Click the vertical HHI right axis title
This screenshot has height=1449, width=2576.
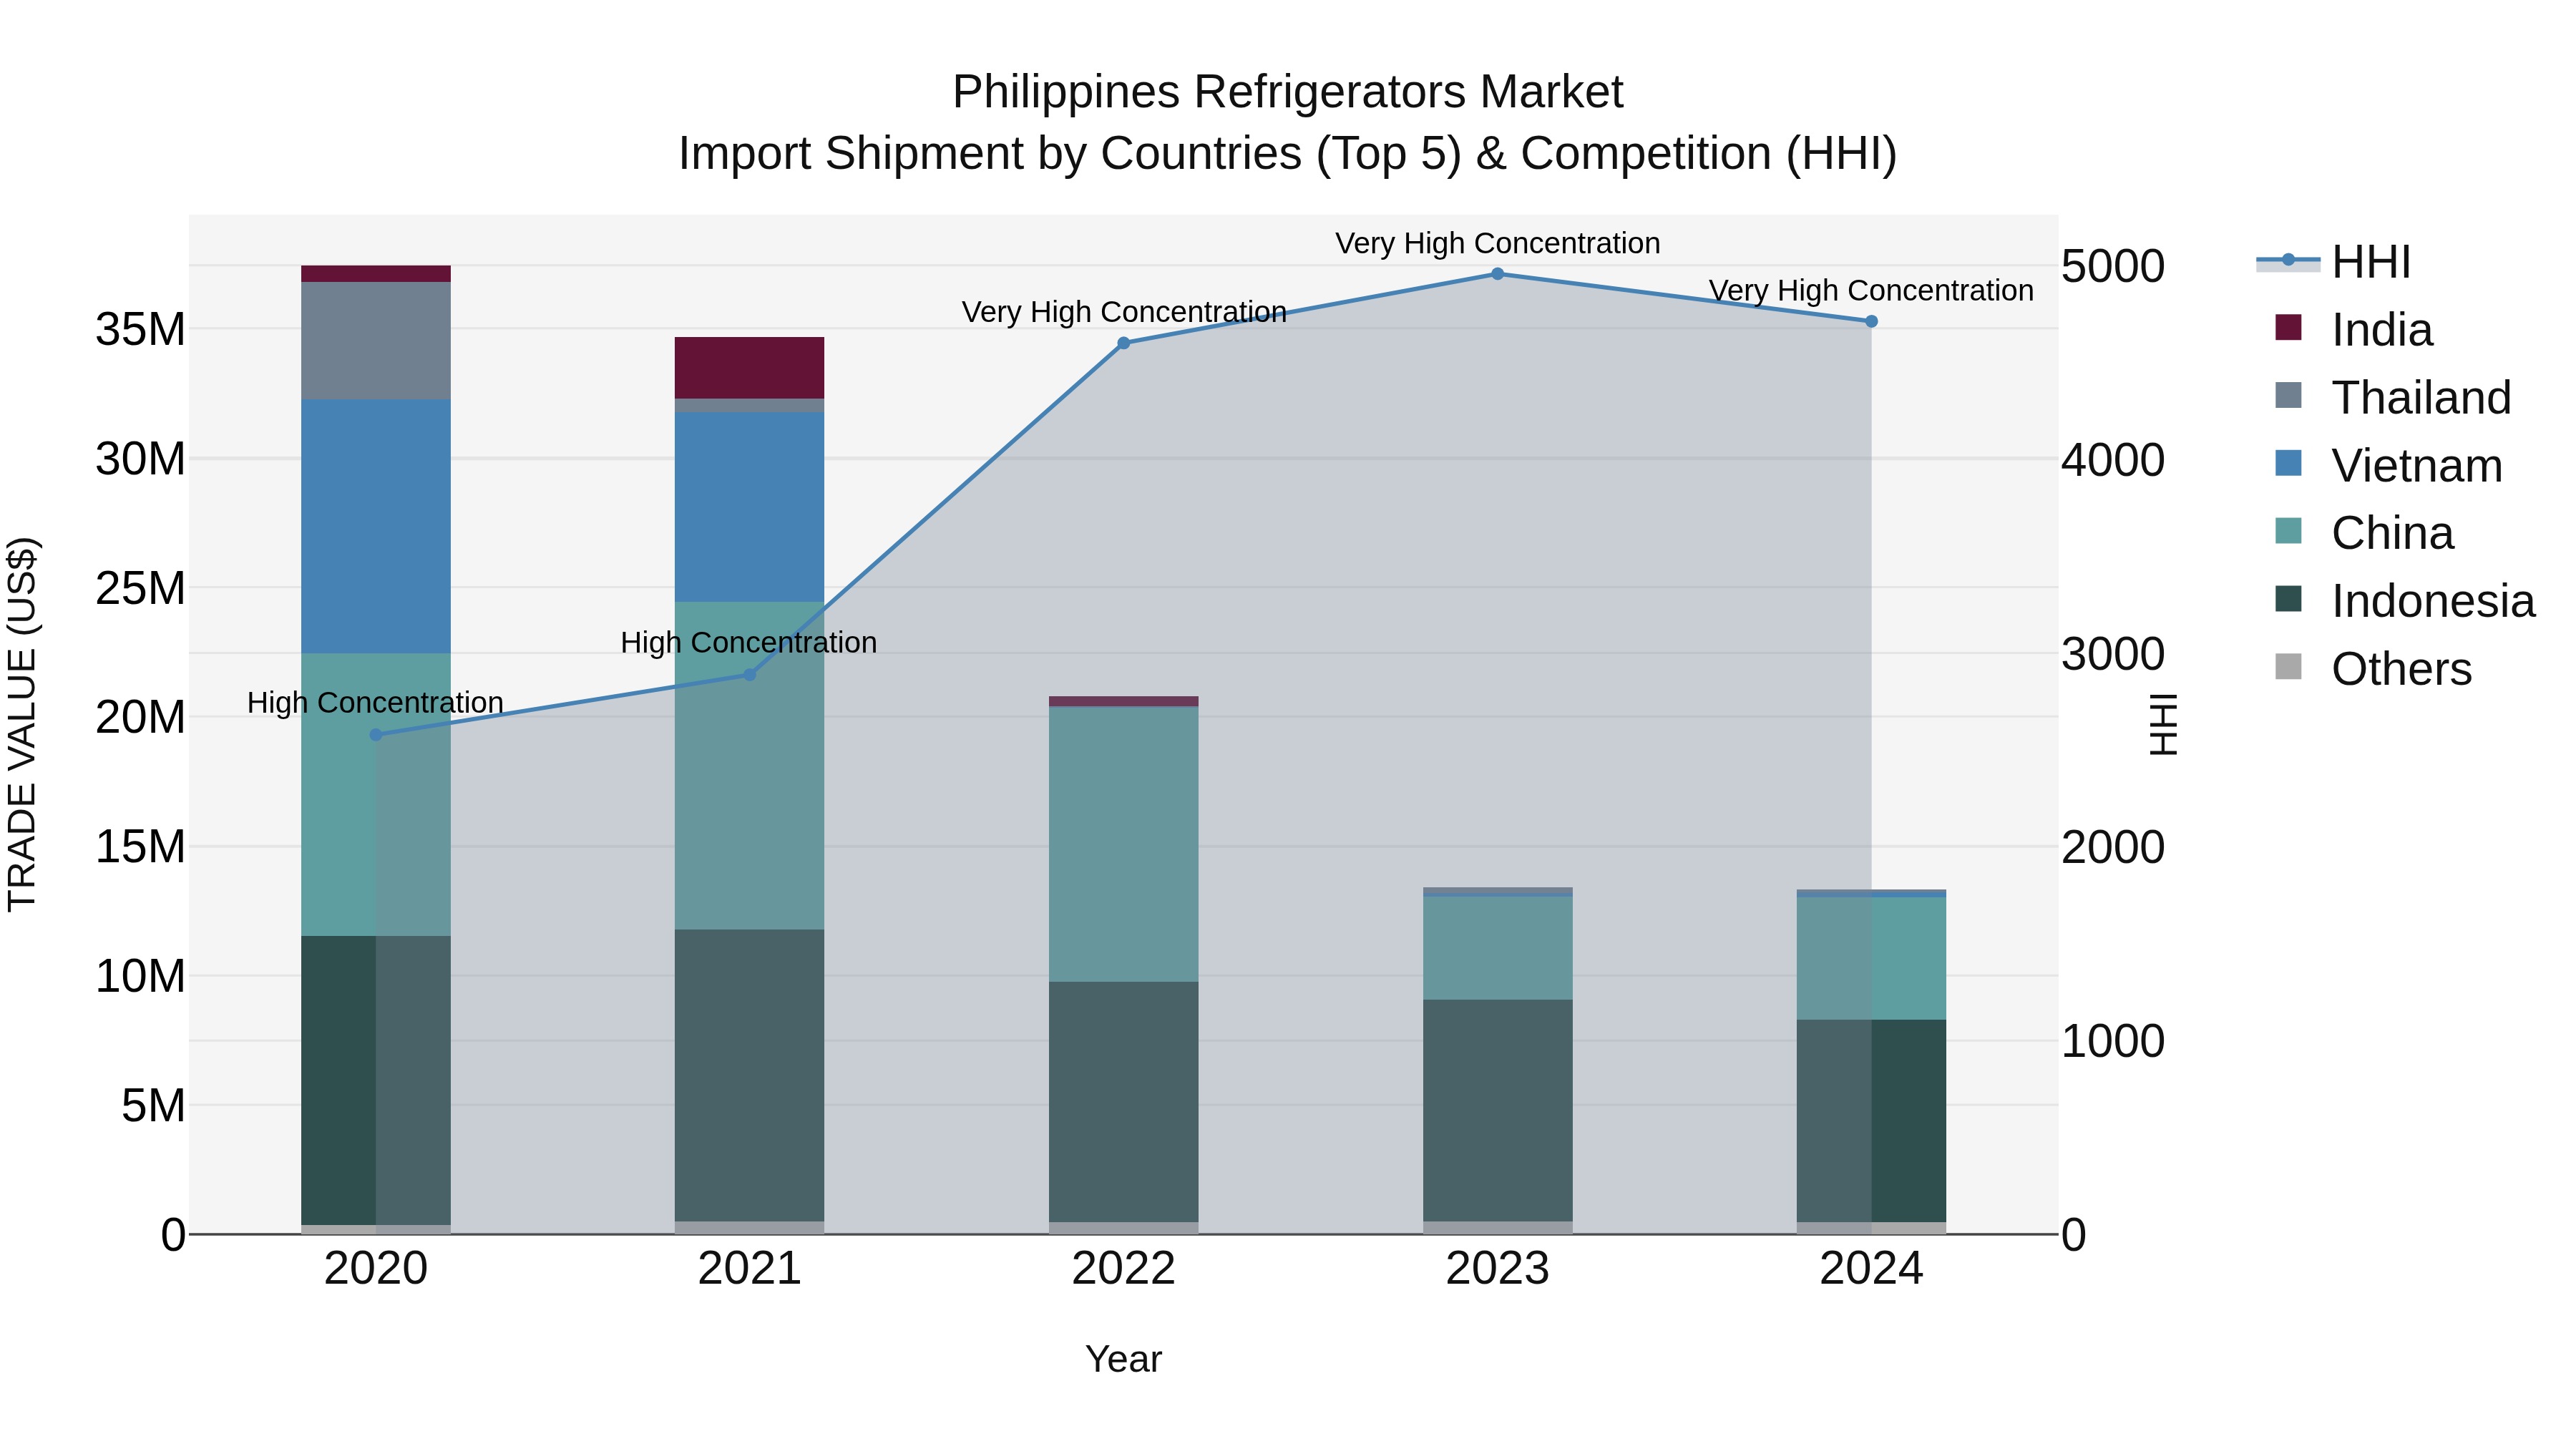(2163, 724)
